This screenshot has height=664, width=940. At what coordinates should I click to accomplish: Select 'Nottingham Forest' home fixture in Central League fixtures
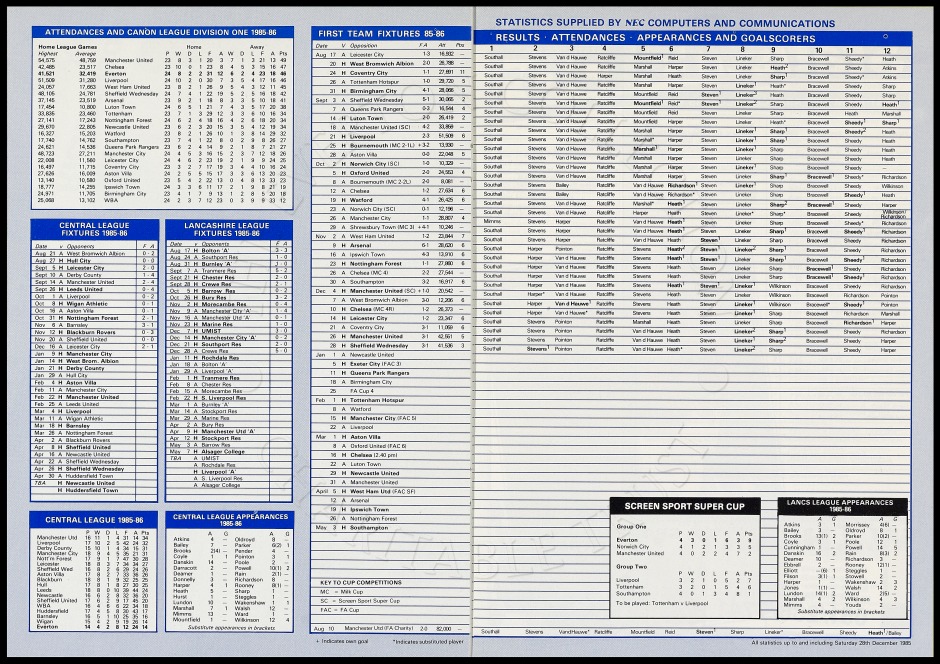point(92,318)
